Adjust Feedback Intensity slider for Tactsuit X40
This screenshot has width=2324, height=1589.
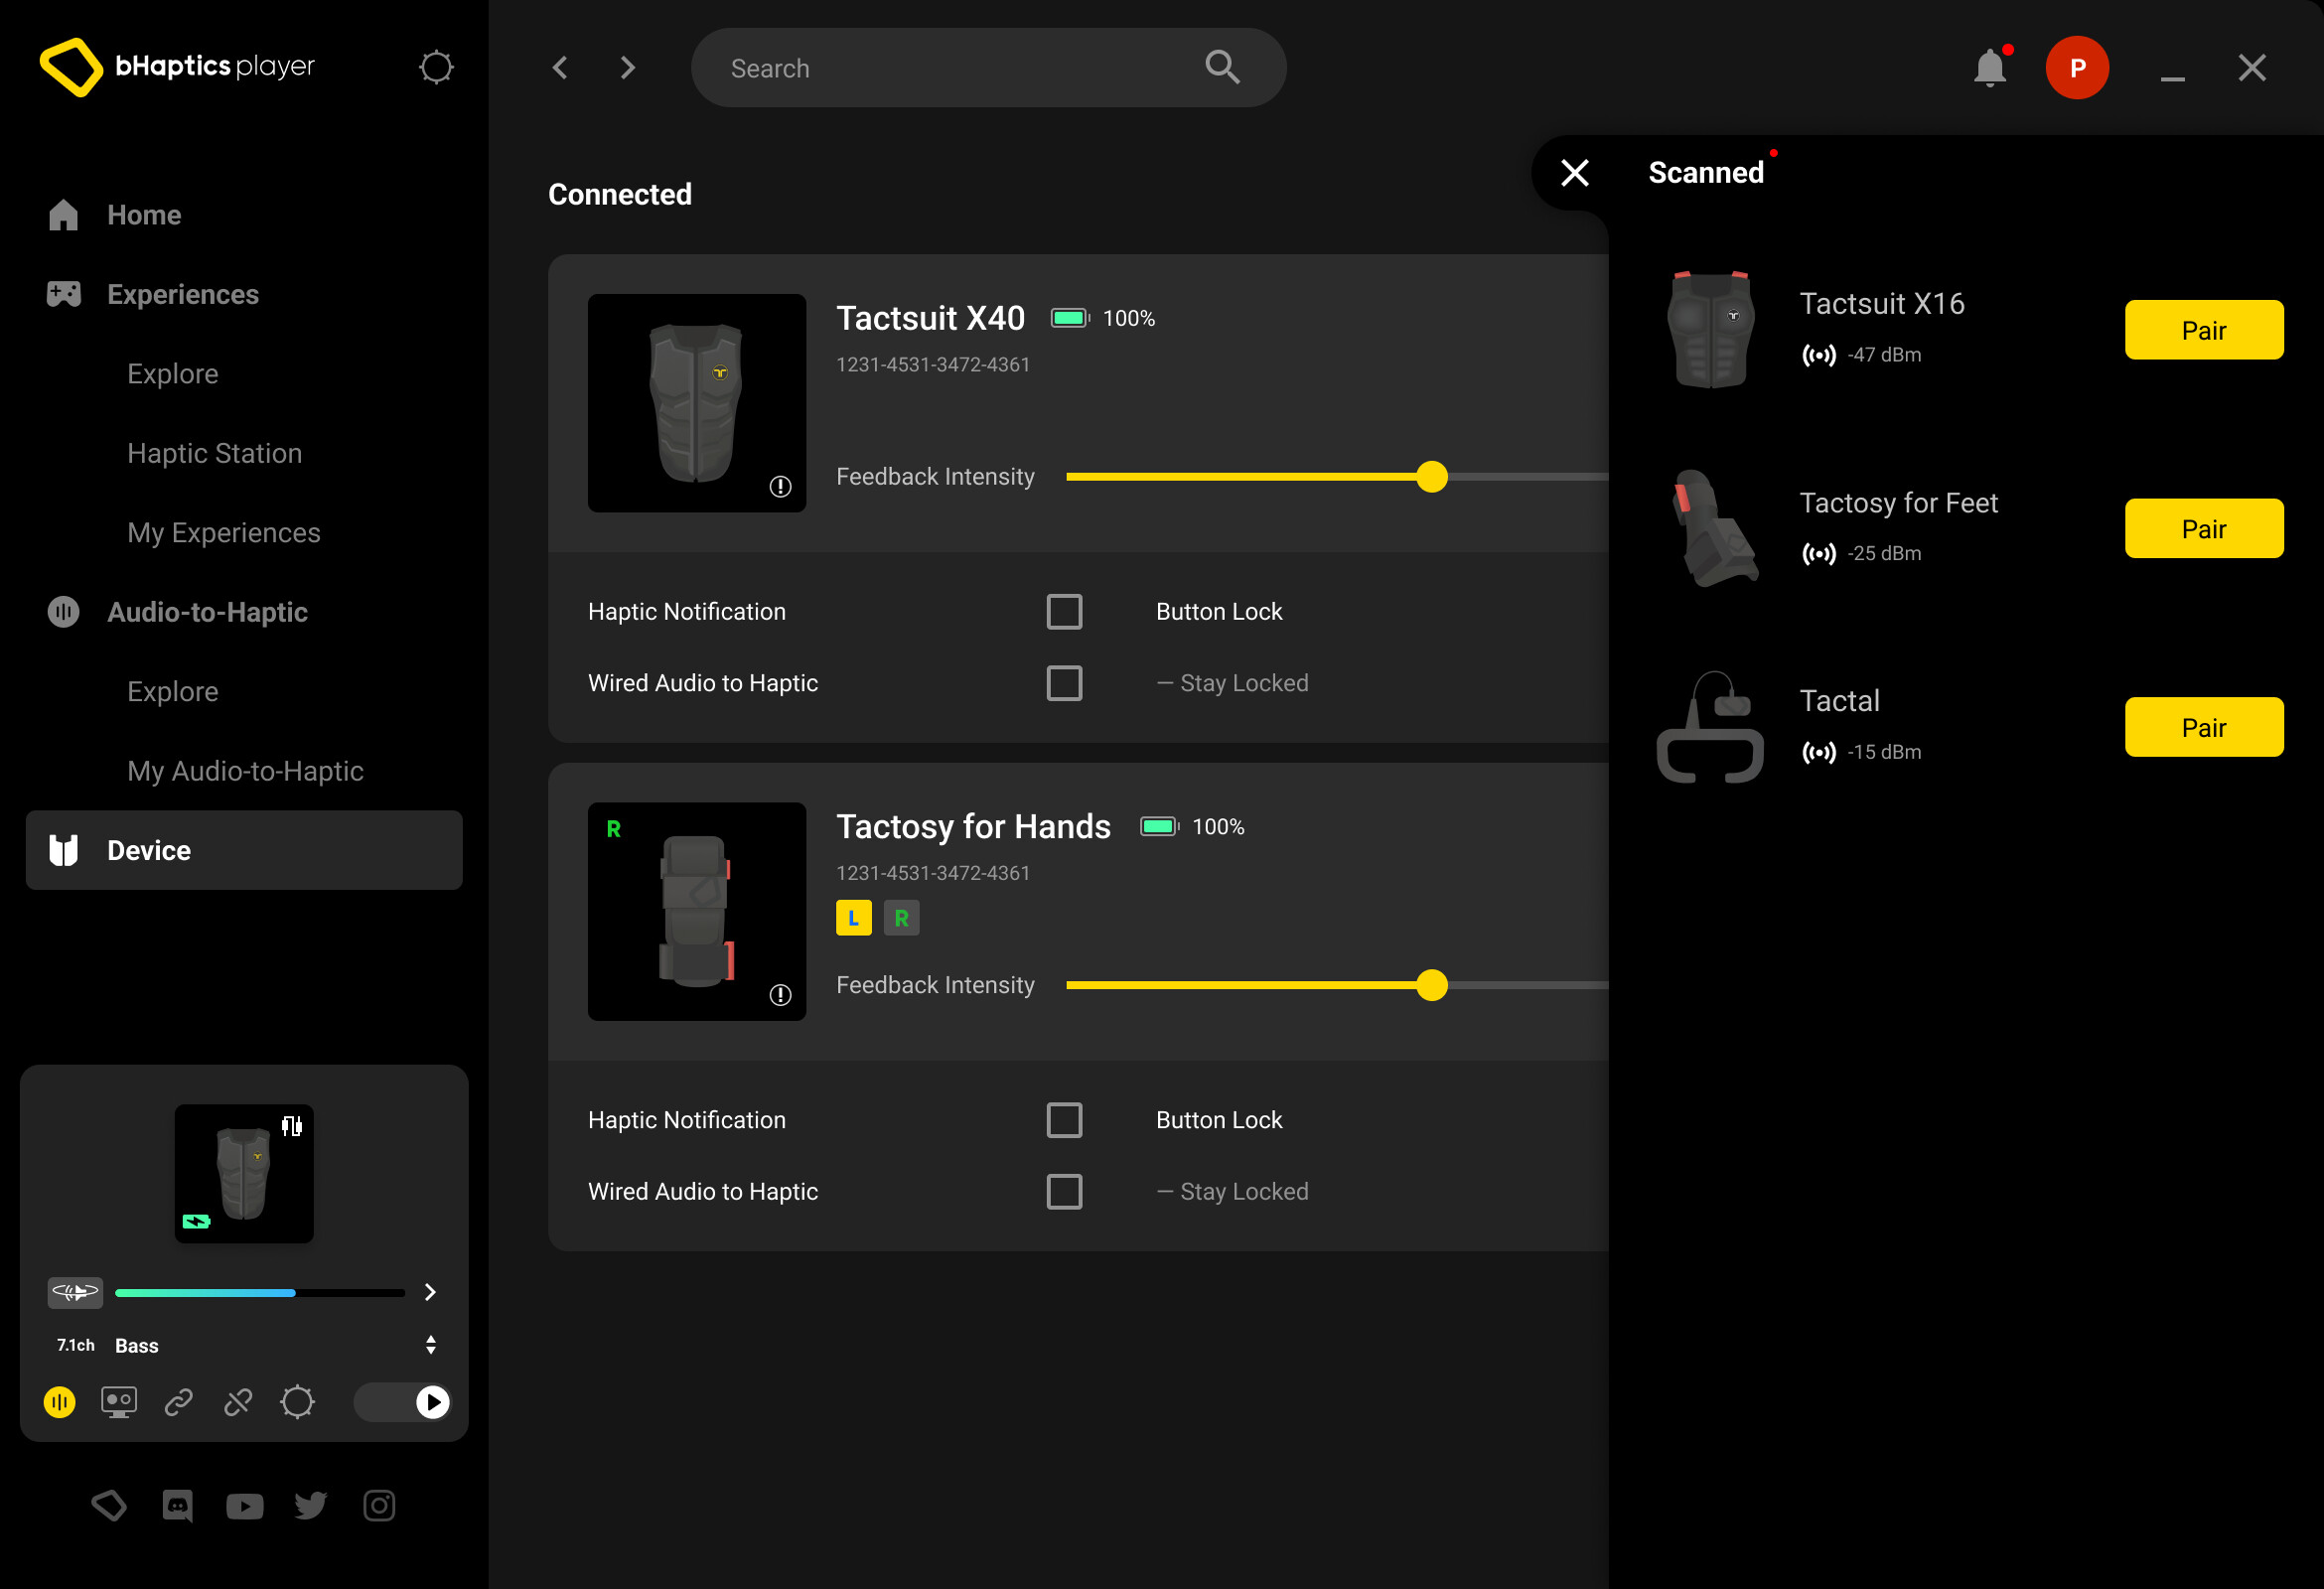coord(1432,477)
